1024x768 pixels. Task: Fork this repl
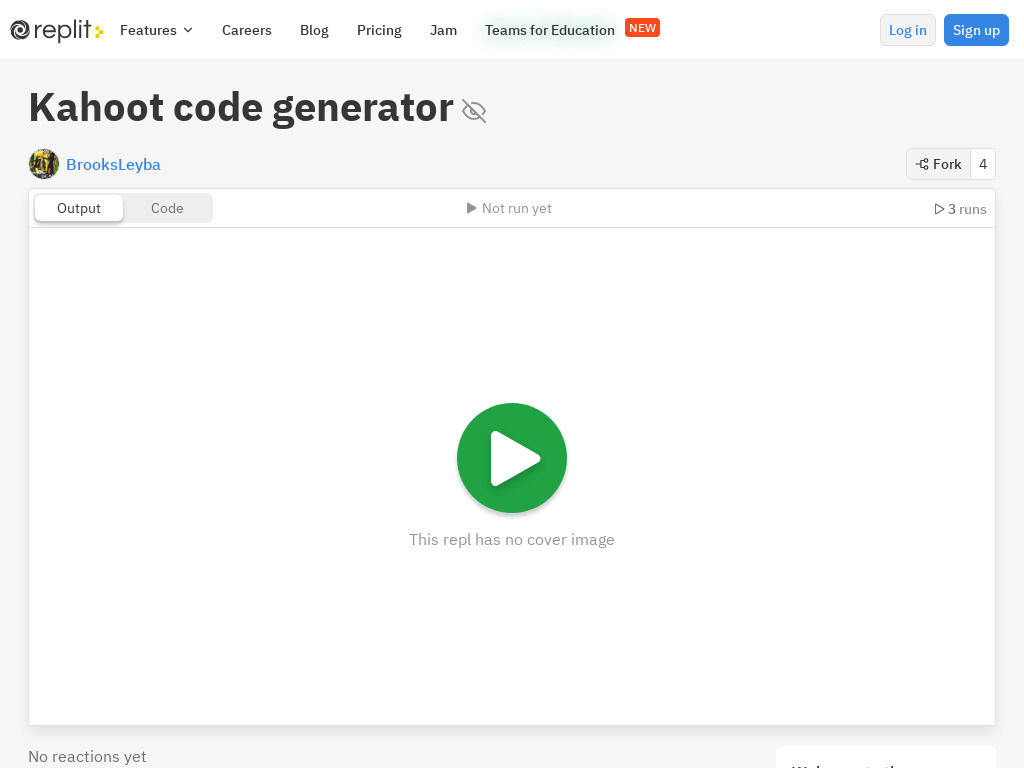938,164
